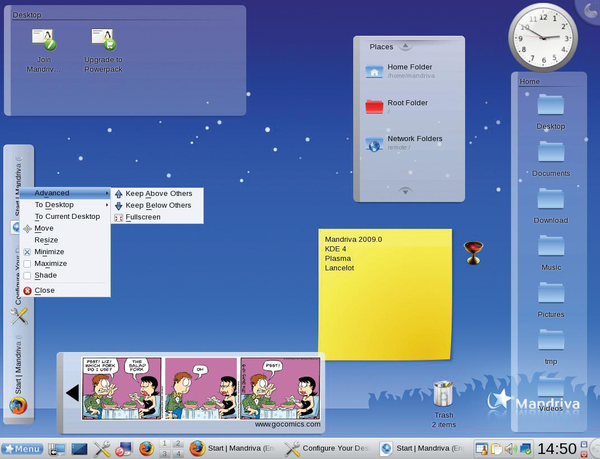
Task: Open the Join Mandriva desktop icon
Action: click(44, 50)
